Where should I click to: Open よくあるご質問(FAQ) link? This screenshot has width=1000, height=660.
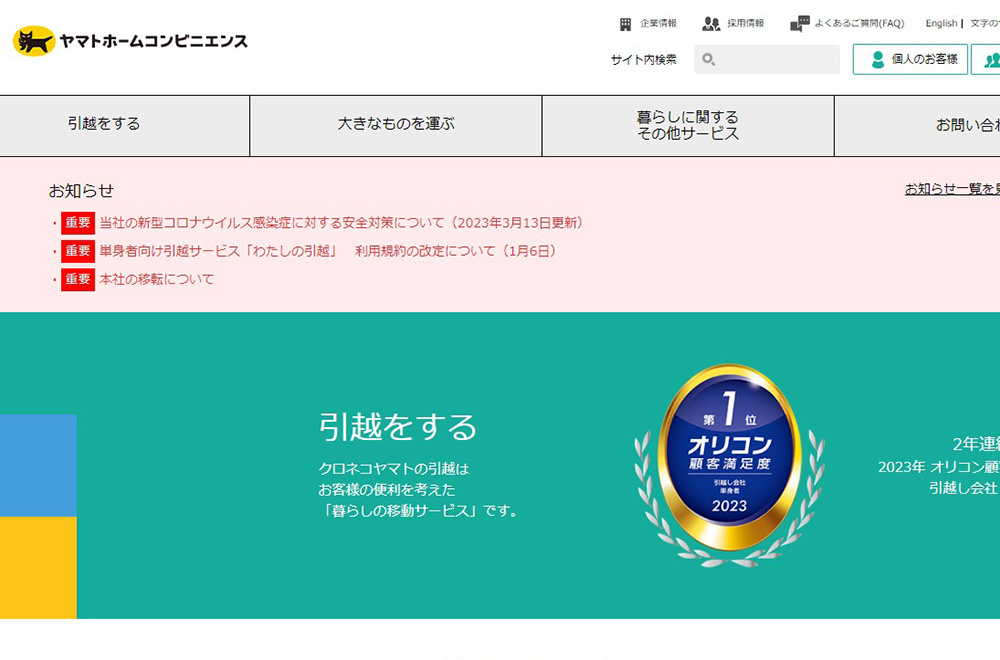pyautogui.click(x=859, y=24)
